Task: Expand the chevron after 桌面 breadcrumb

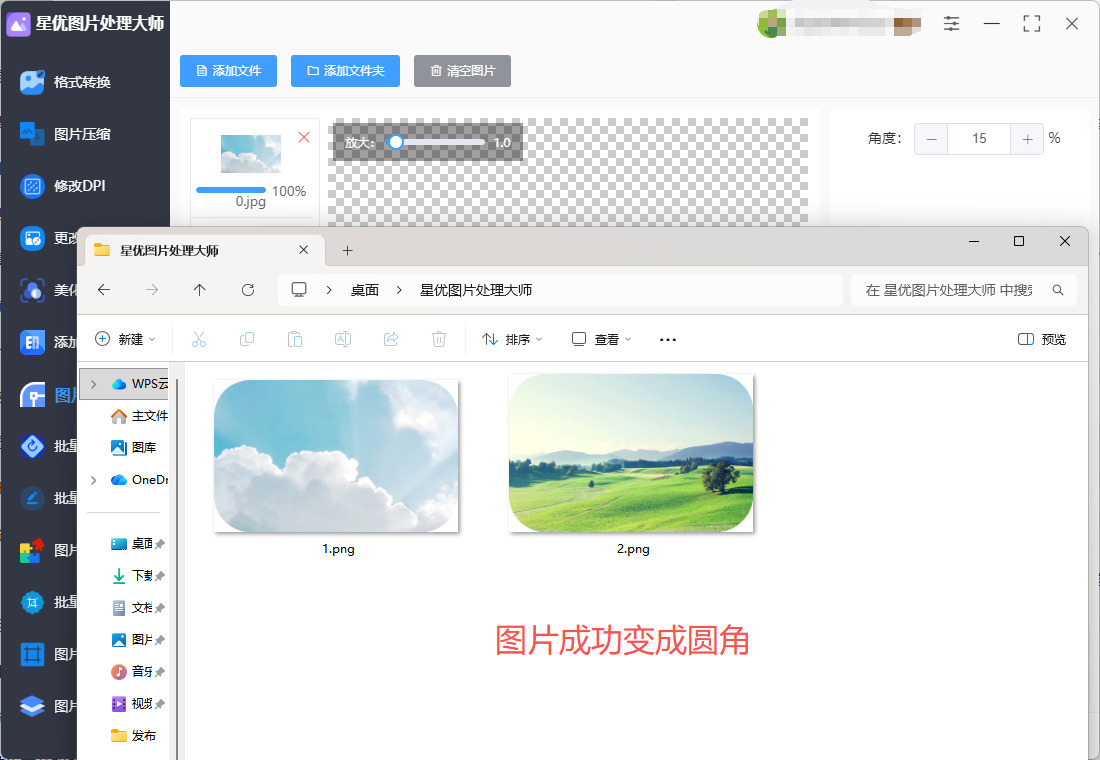Action: (x=398, y=291)
